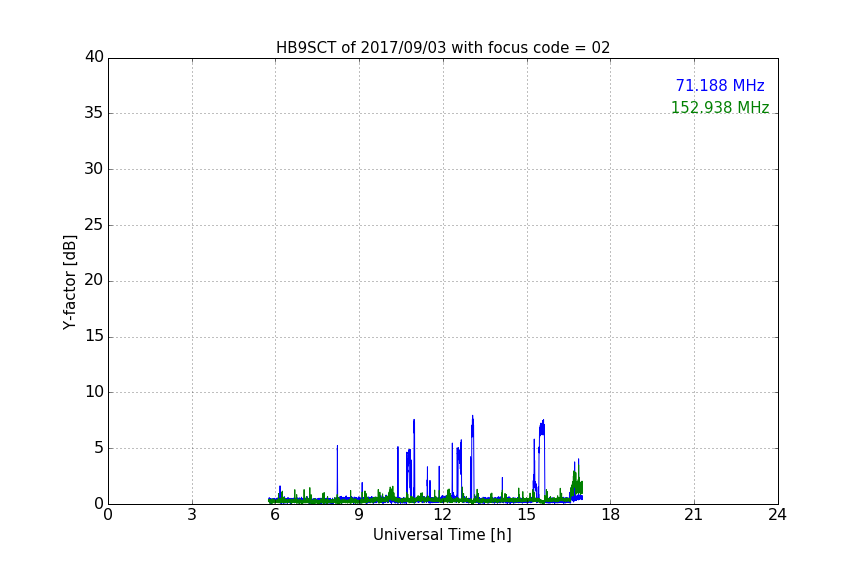Click the x-axis tick label '15'
Viewport: 864px width, 576px height.
coord(527,515)
